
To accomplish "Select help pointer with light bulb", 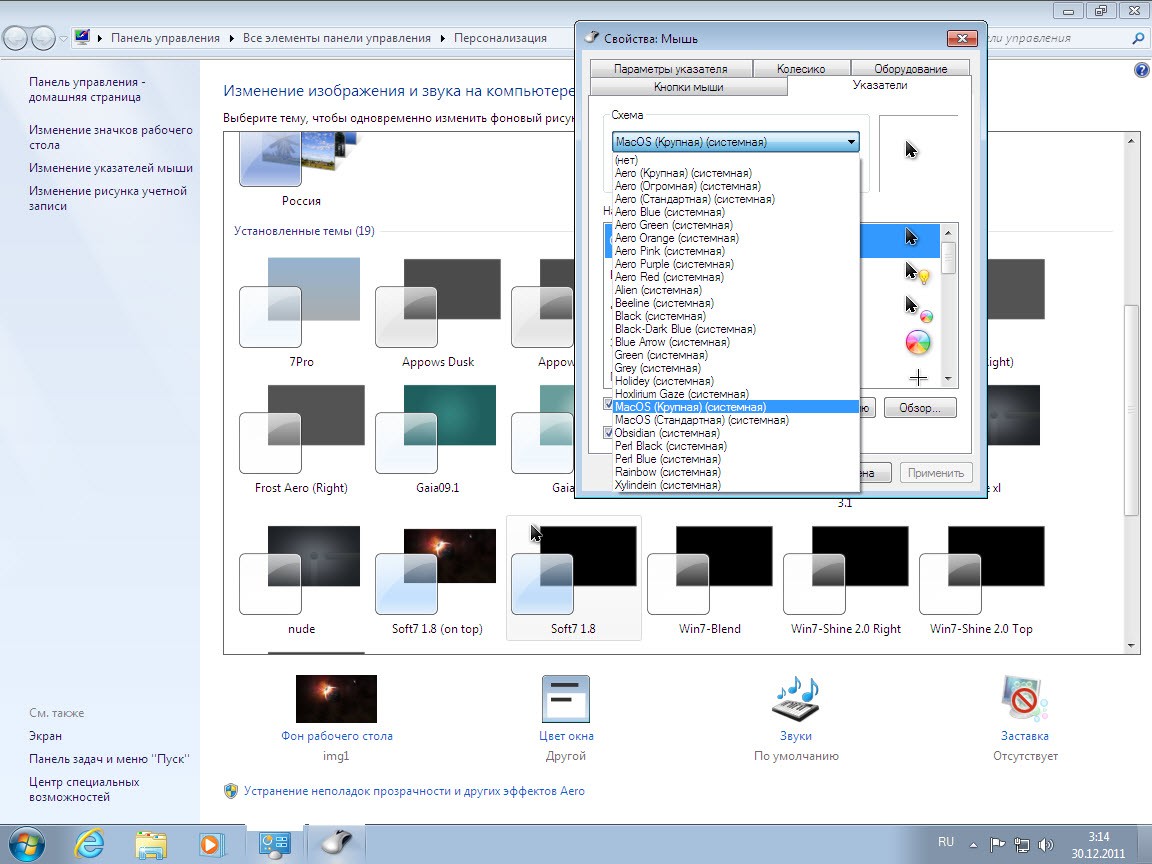I will (917, 273).
